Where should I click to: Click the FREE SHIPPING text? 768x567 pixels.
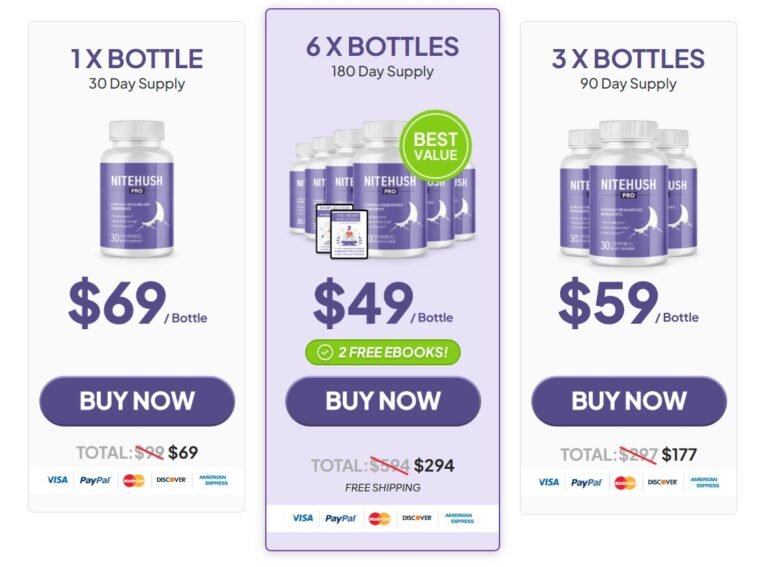pyautogui.click(x=383, y=488)
